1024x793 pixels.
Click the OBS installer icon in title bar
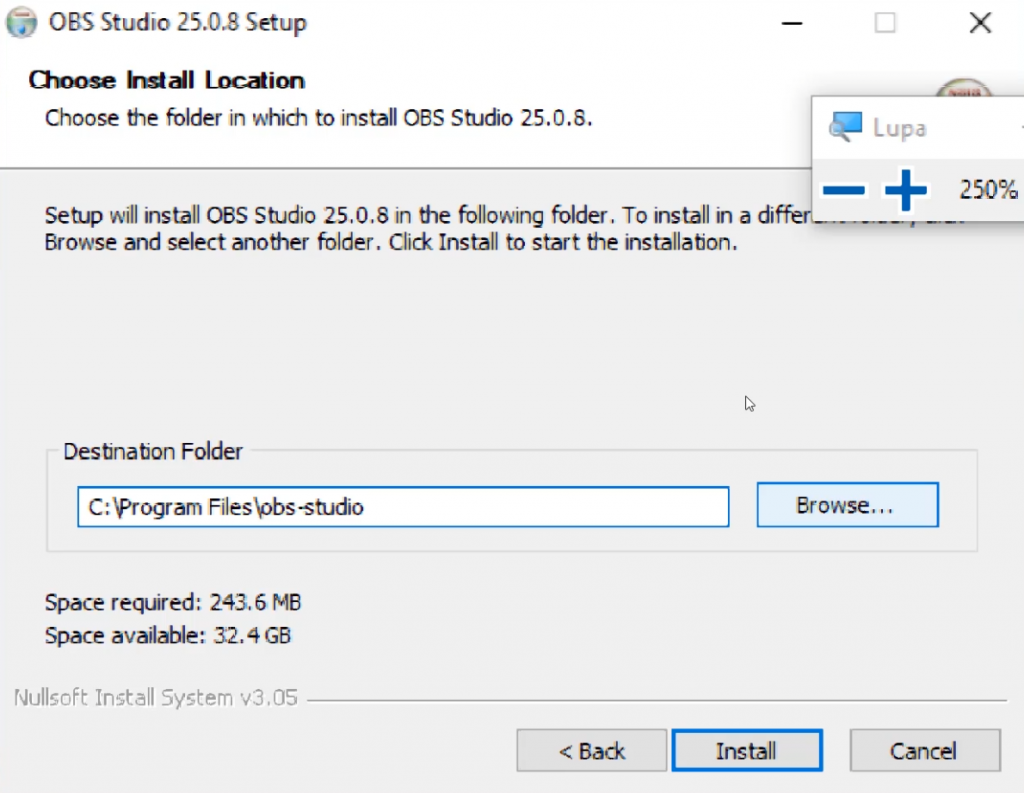click(21, 22)
